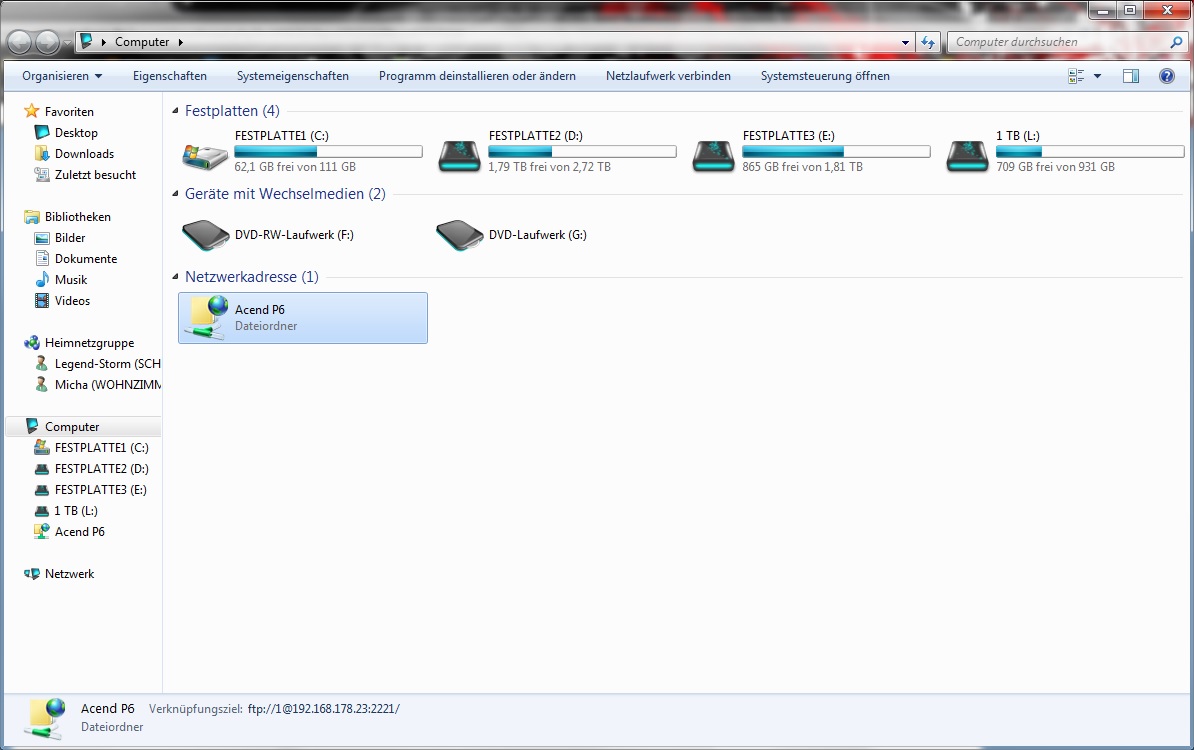
Task: Click the ftp link target text in details pane
Action: click(324, 709)
